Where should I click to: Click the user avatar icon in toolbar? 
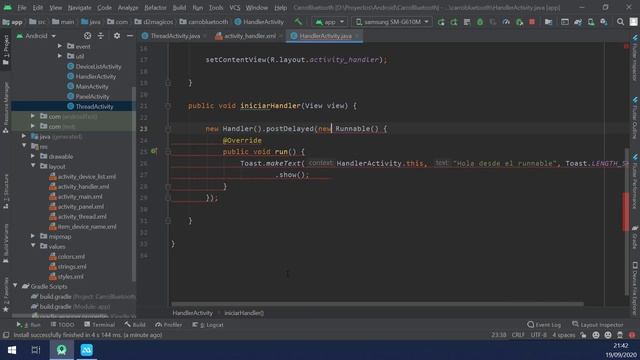coord(633,22)
